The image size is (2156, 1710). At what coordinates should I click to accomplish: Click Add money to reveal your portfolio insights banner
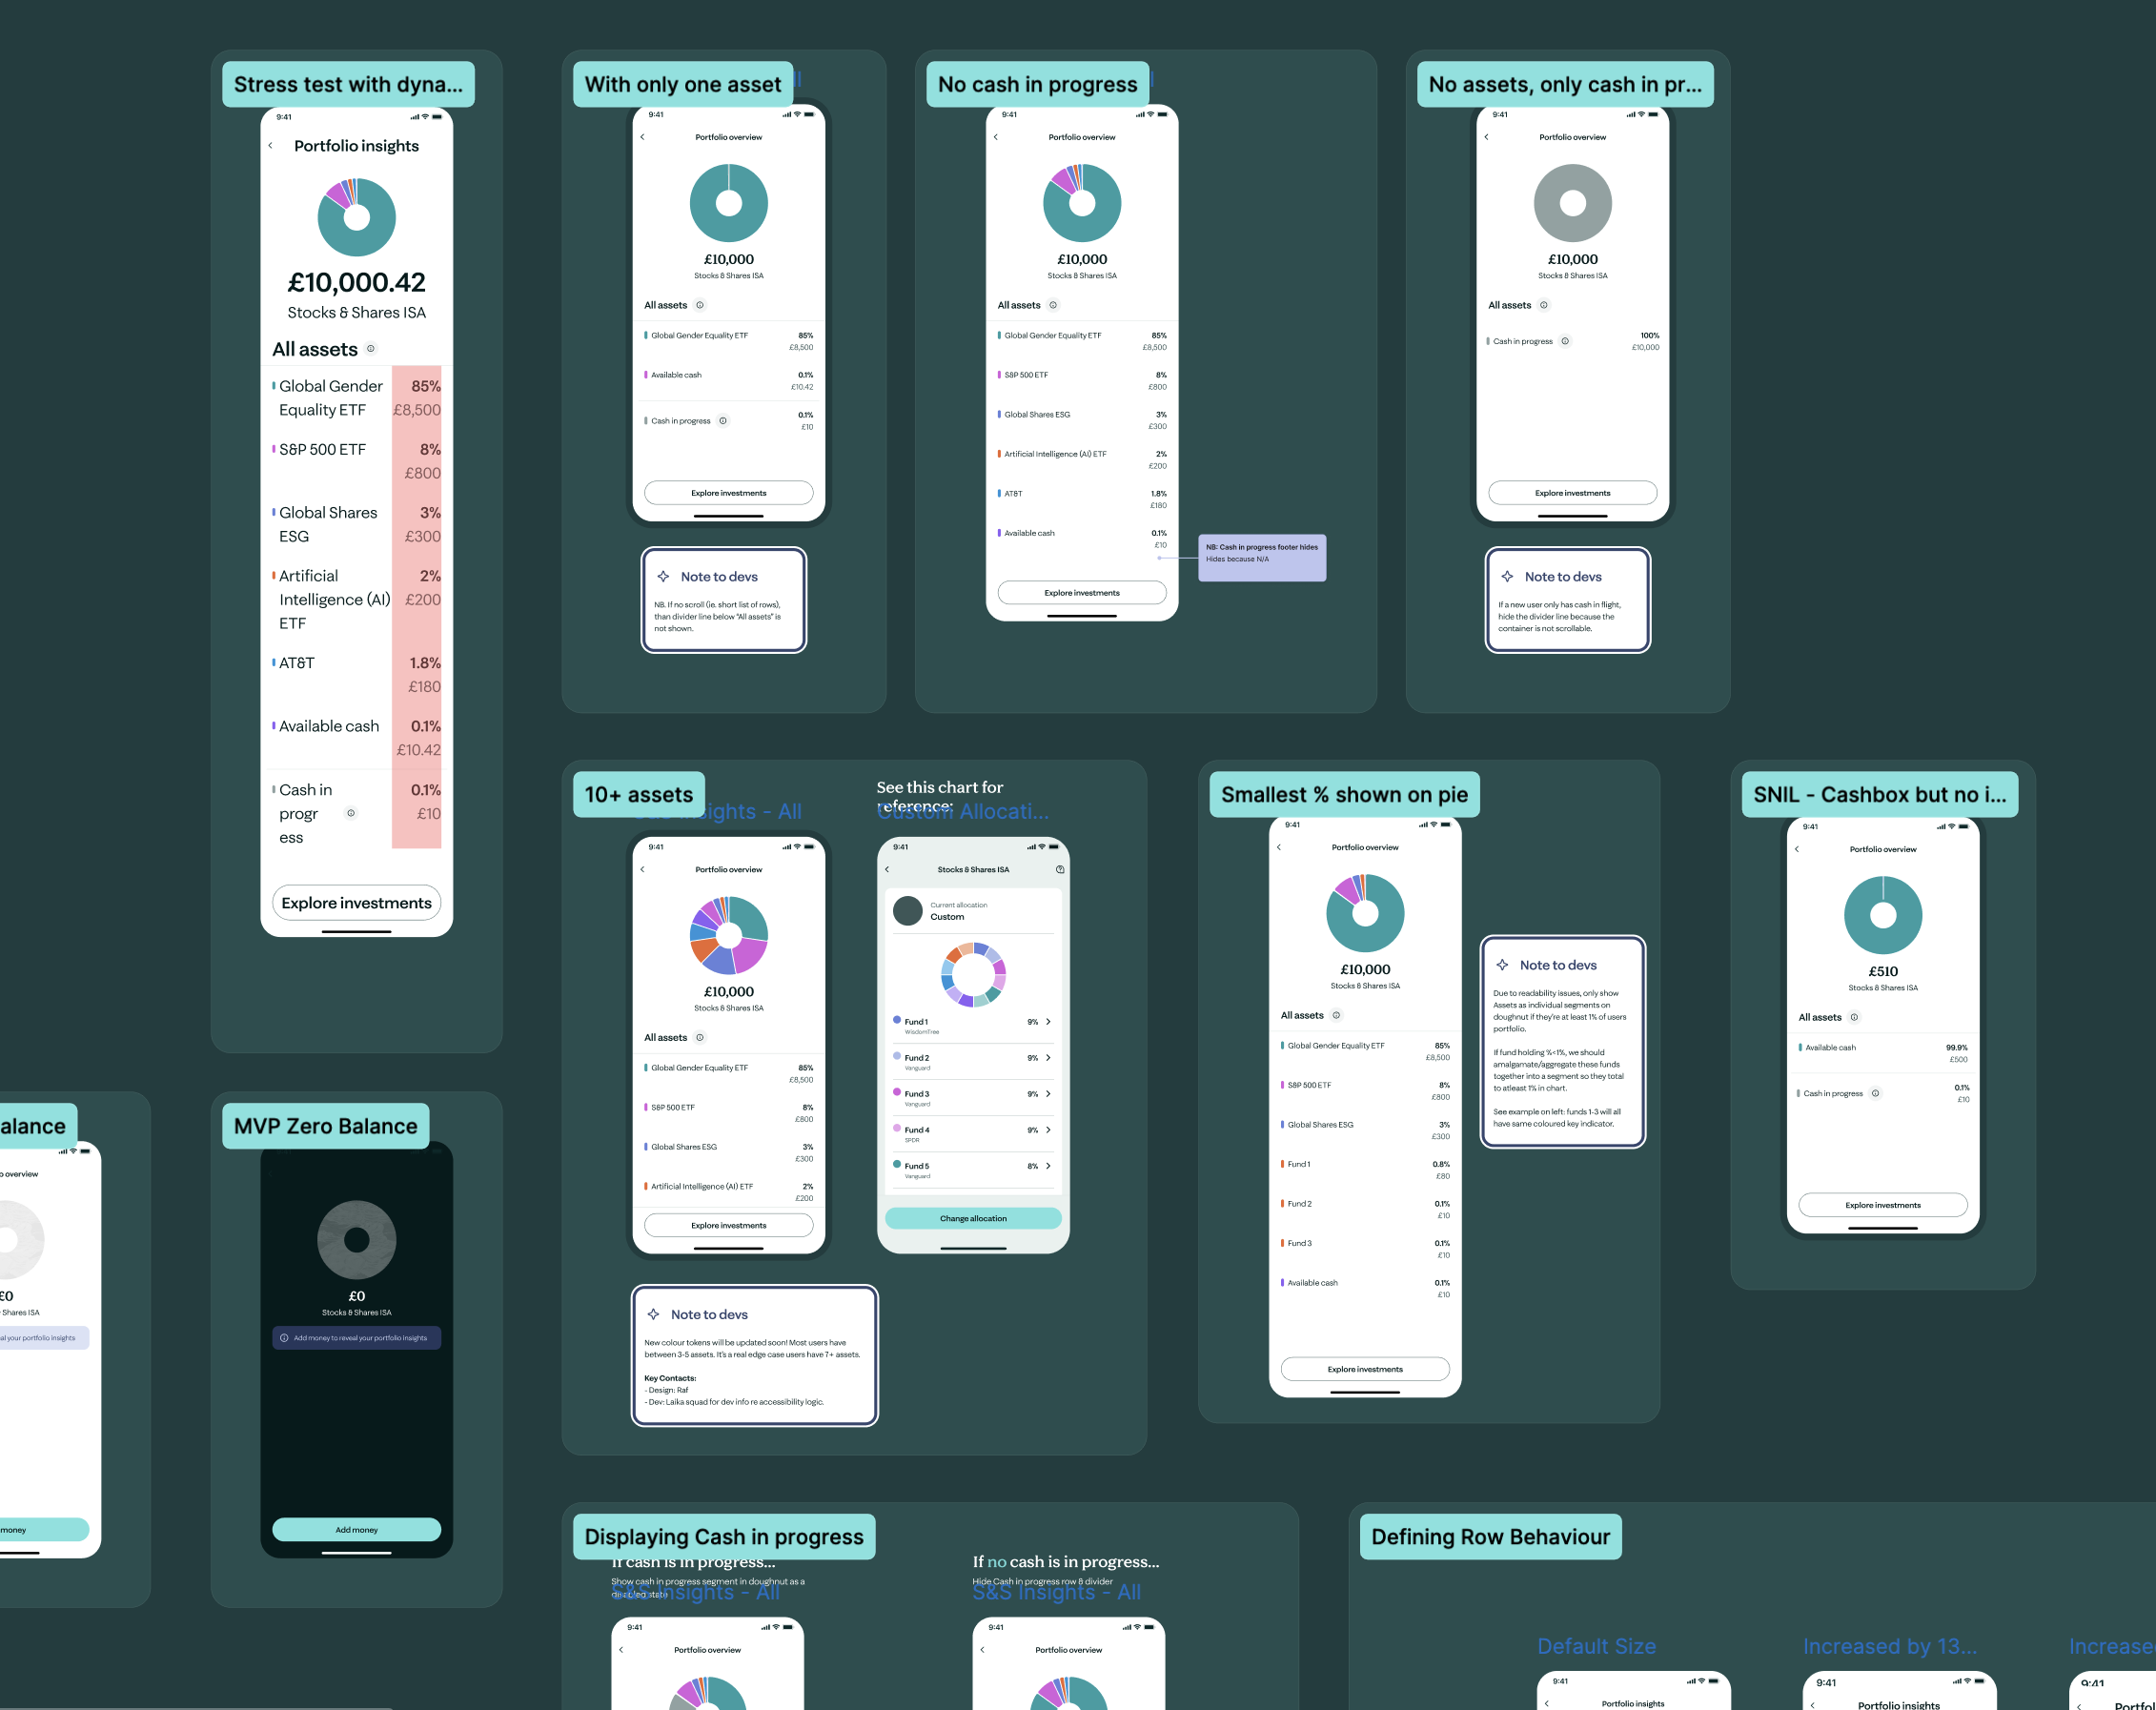[357, 1338]
